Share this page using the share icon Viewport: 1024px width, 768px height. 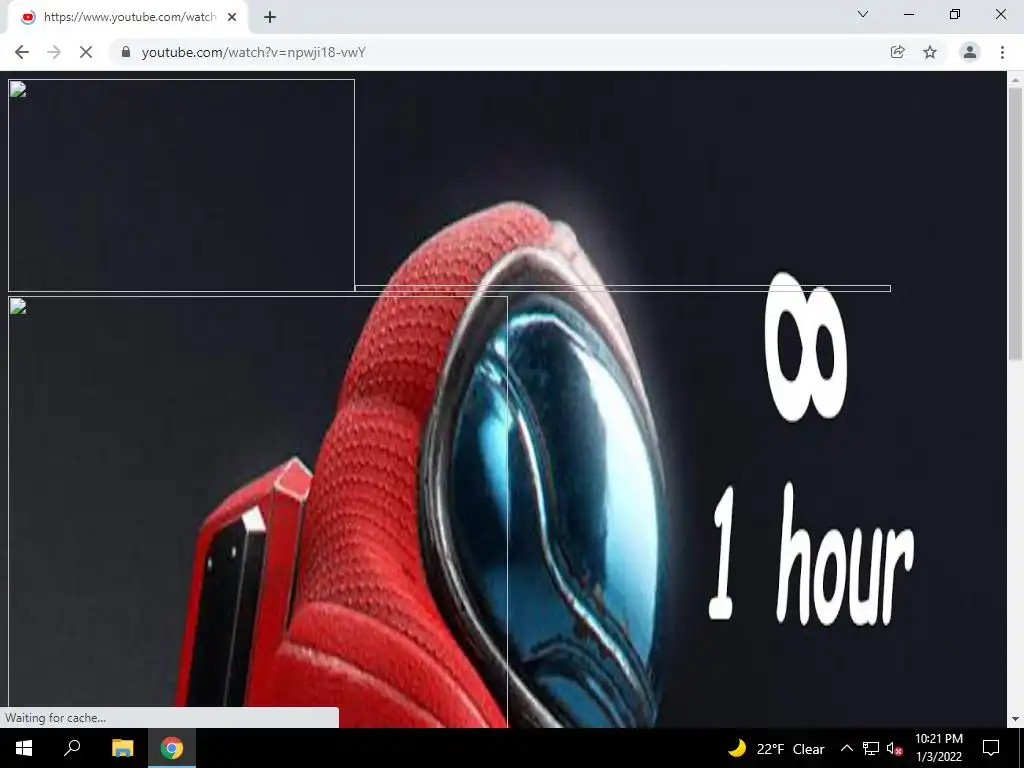click(898, 52)
